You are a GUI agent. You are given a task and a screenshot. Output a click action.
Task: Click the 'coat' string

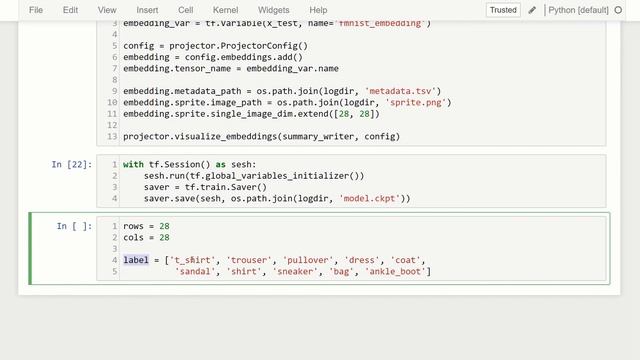(x=405, y=260)
